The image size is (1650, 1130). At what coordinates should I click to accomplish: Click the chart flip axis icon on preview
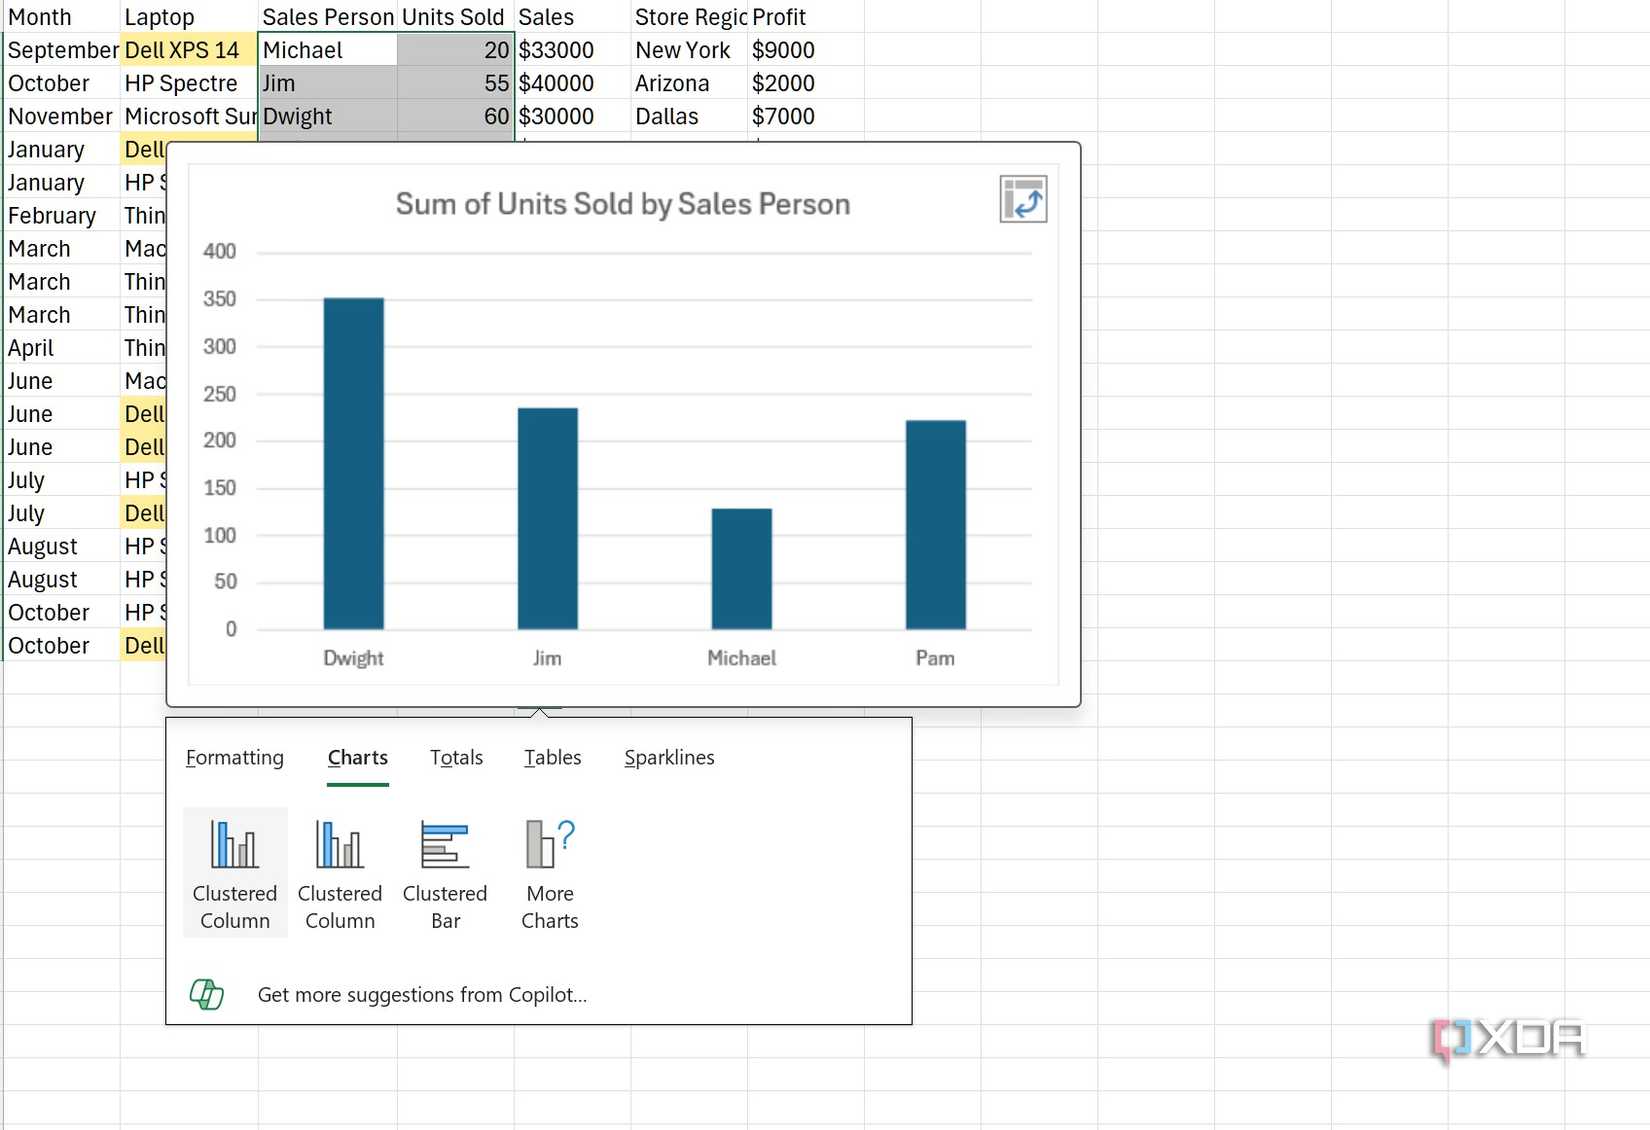[1023, 200]
